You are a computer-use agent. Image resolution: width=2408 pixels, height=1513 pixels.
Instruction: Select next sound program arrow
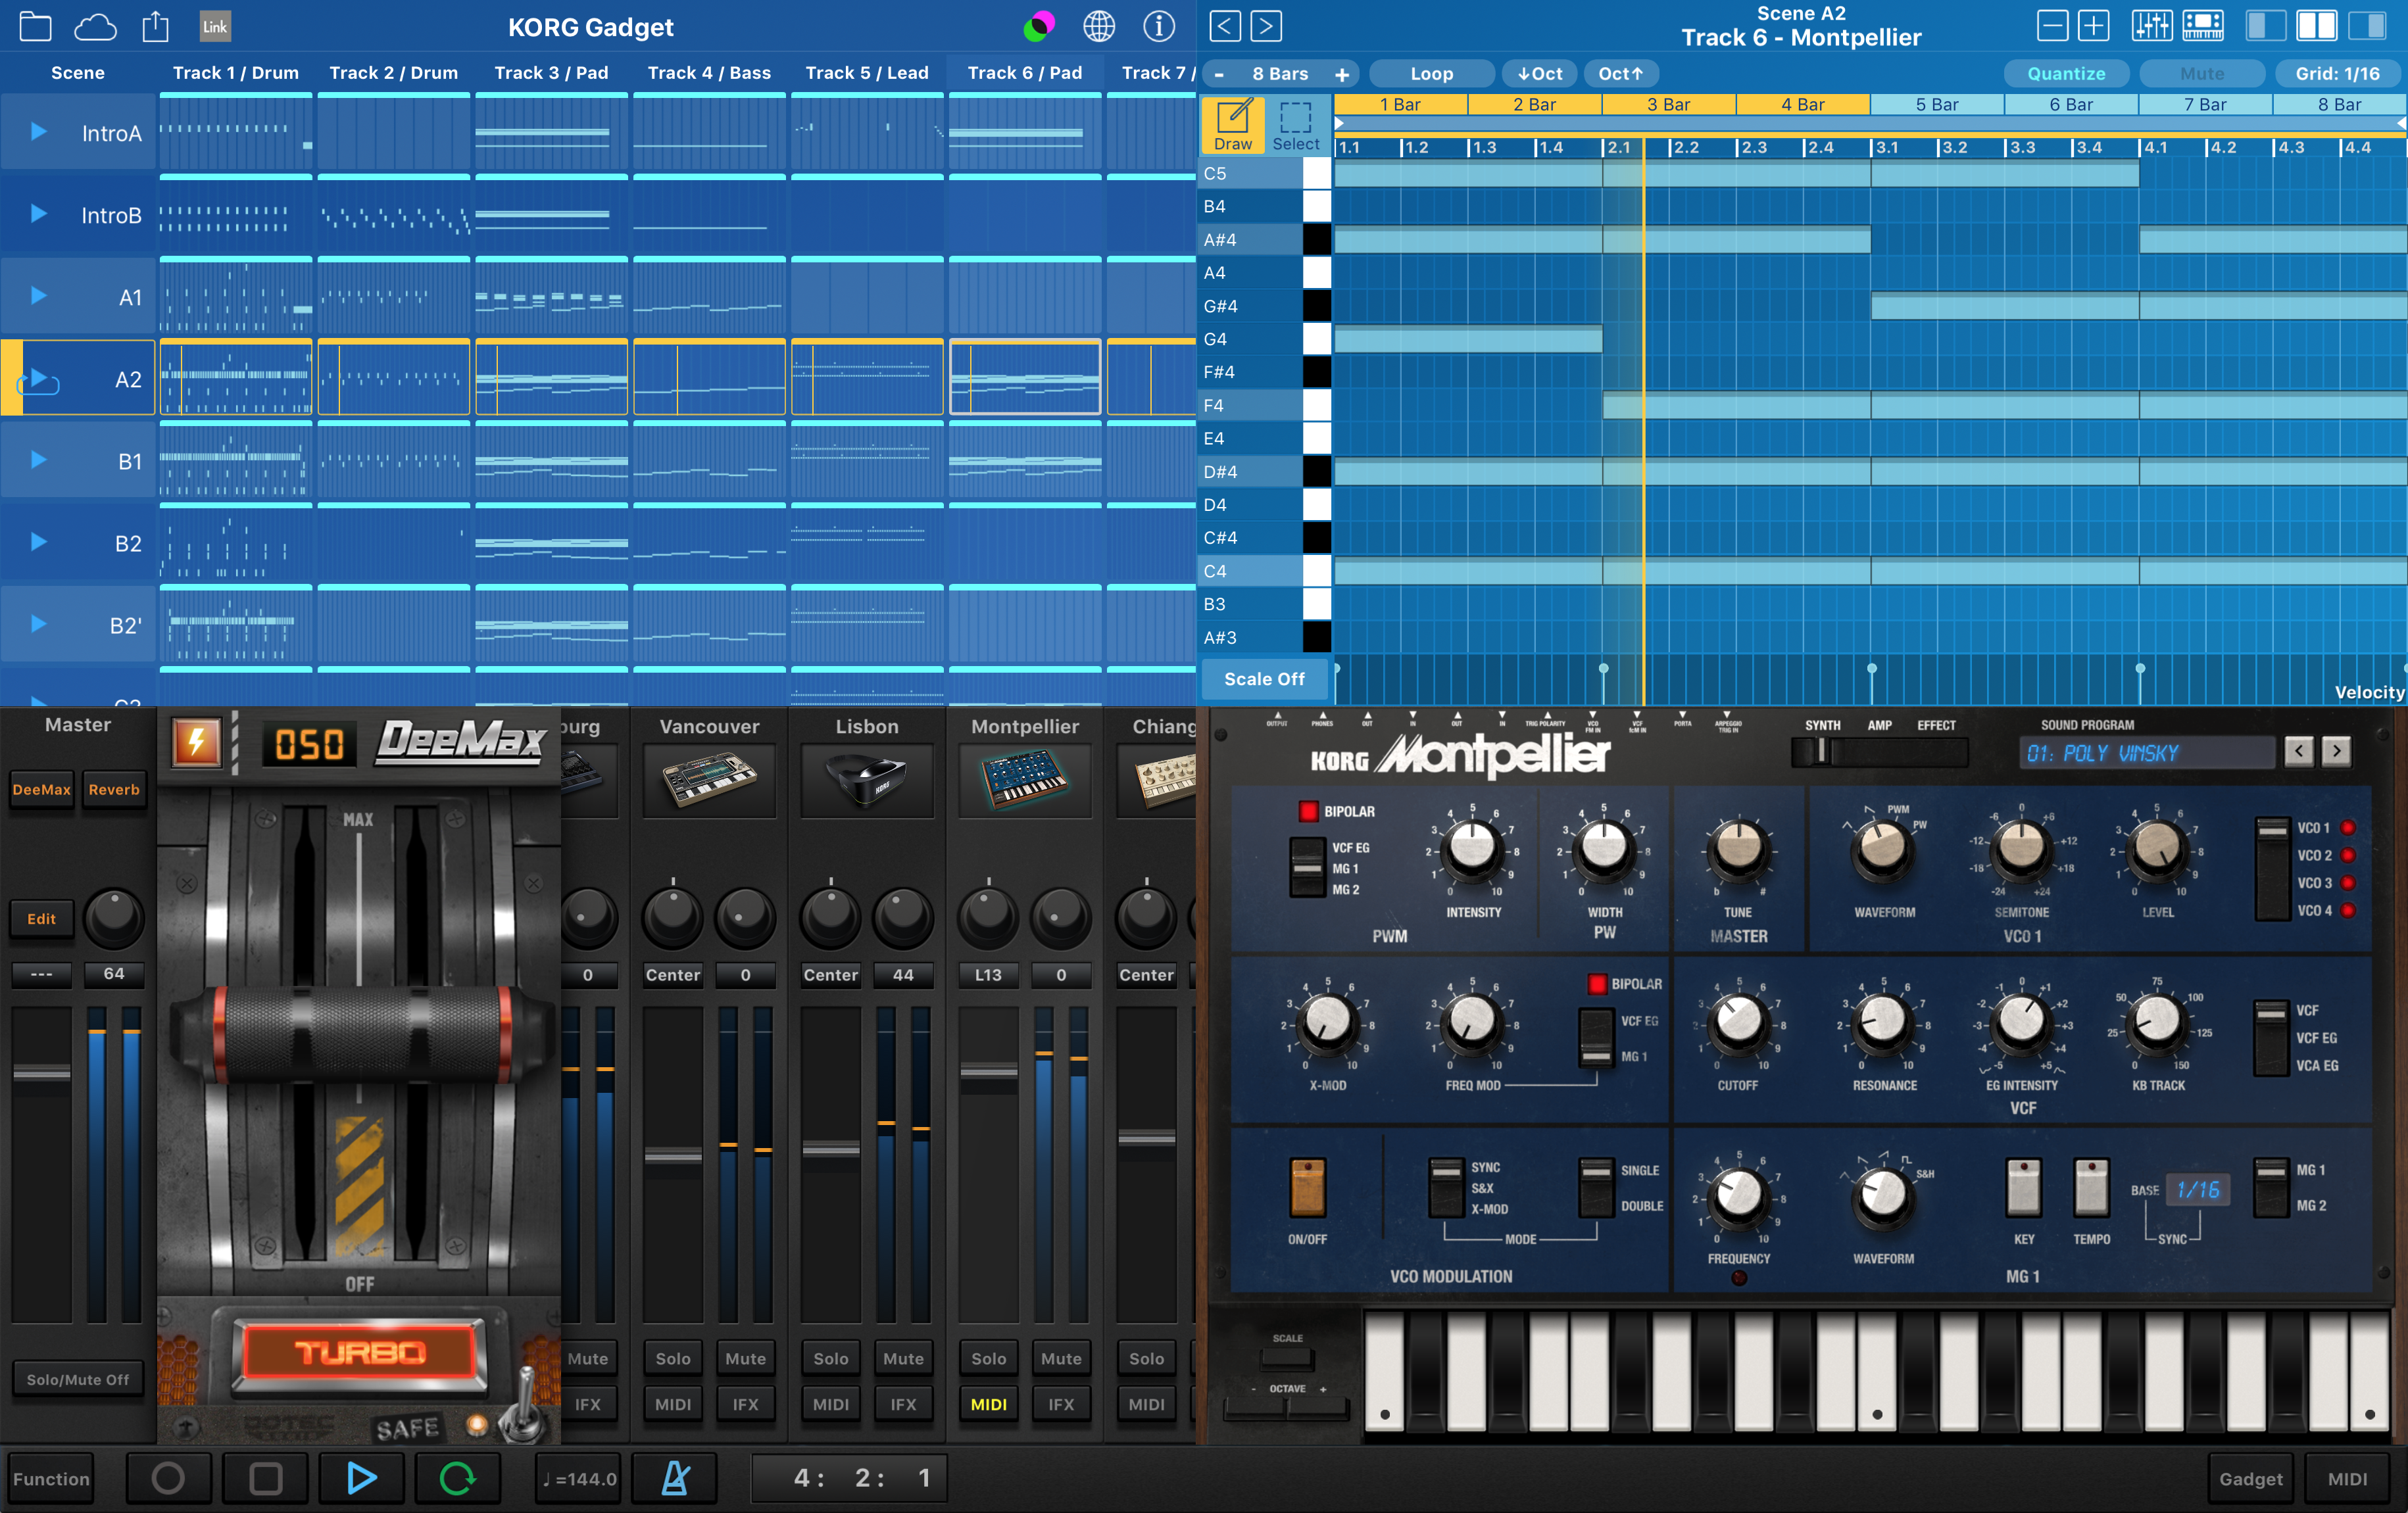point(2337,751)
